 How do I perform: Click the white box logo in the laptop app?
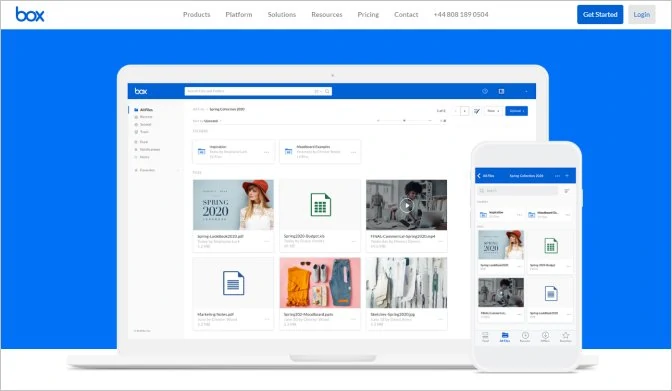pyautogui.click(x=141, y=91)
